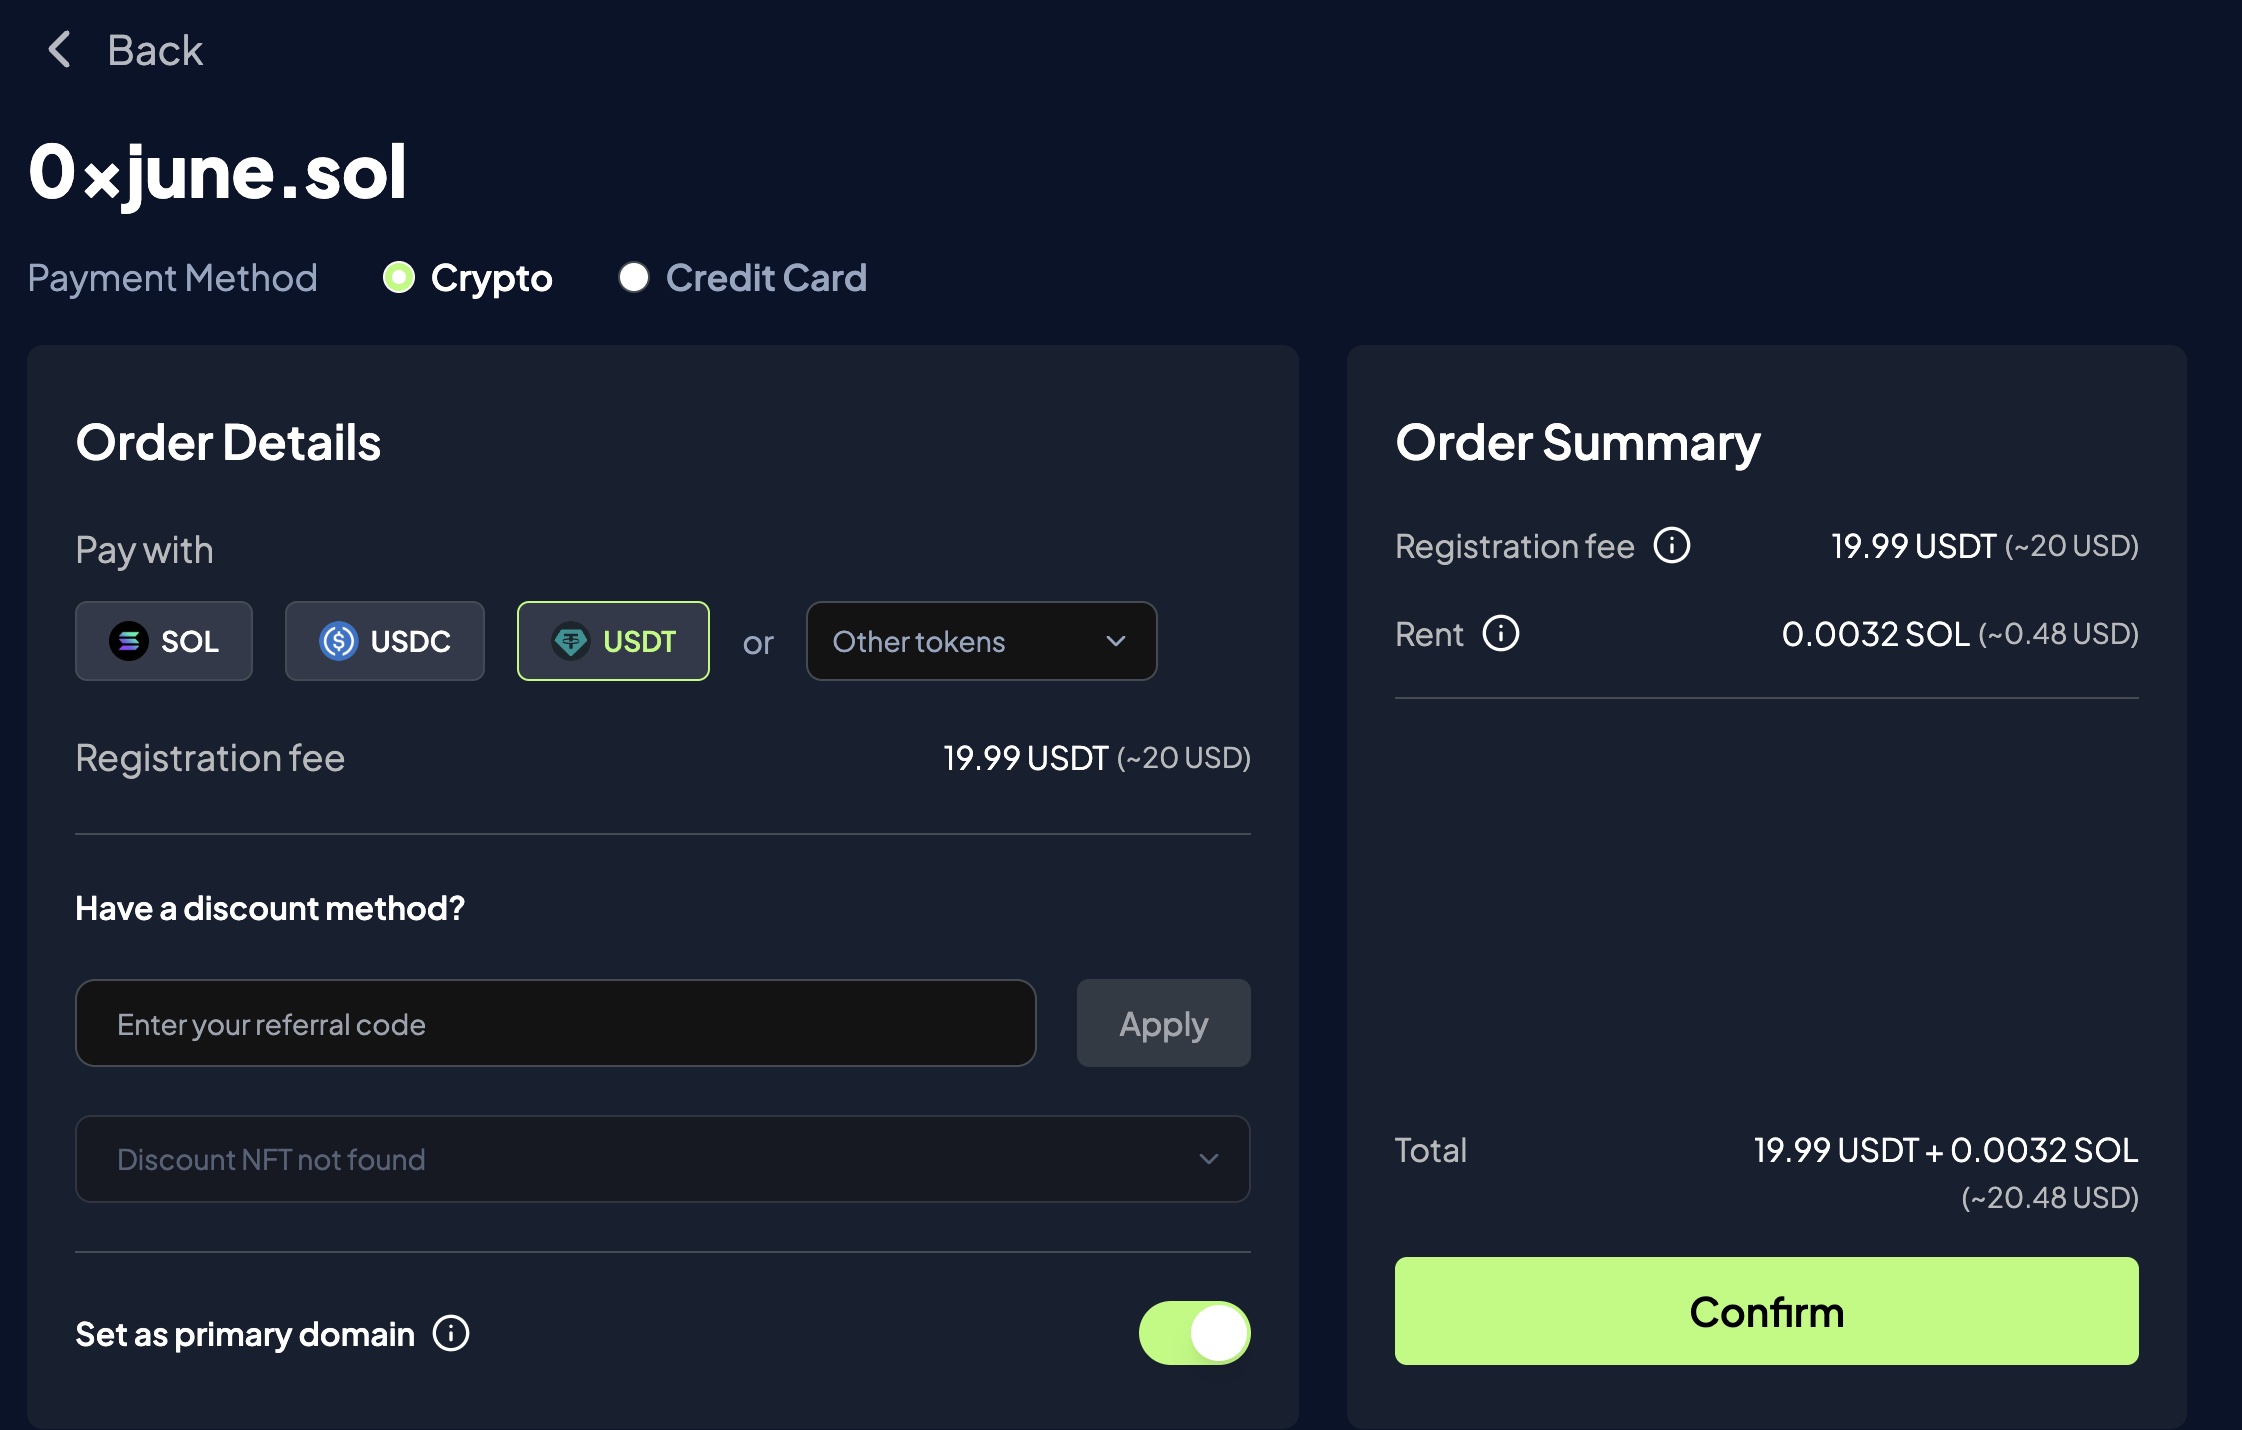The height and width of the screenshot is (1430, 2242).
Task: Select the Crypto payment radio button
Action: 399,277
